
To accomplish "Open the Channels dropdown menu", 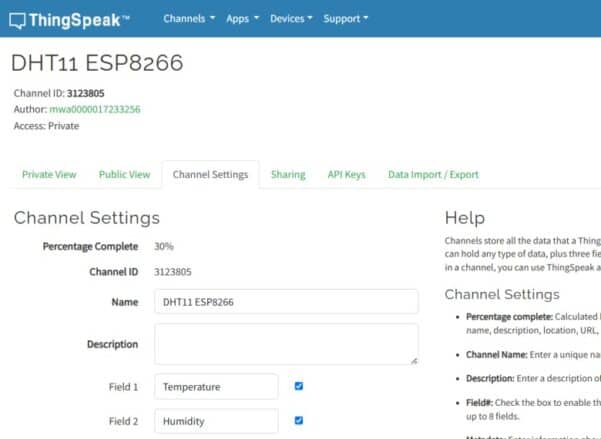I will pos(189,18).
